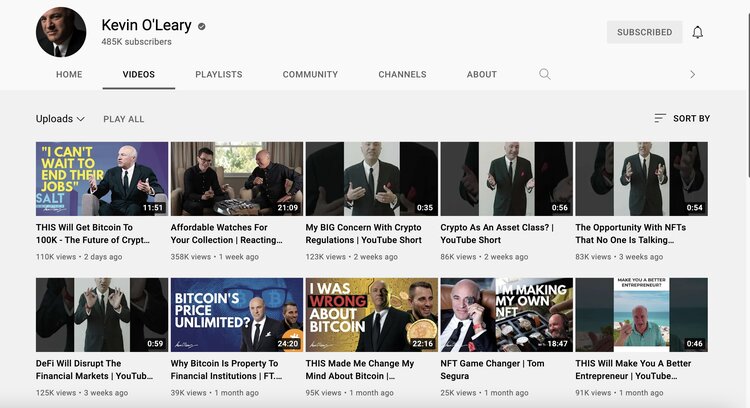This screenshot has height=408, width=750.
Task: Click "91K views • 1 month ago" text
Action: (619, 393)
